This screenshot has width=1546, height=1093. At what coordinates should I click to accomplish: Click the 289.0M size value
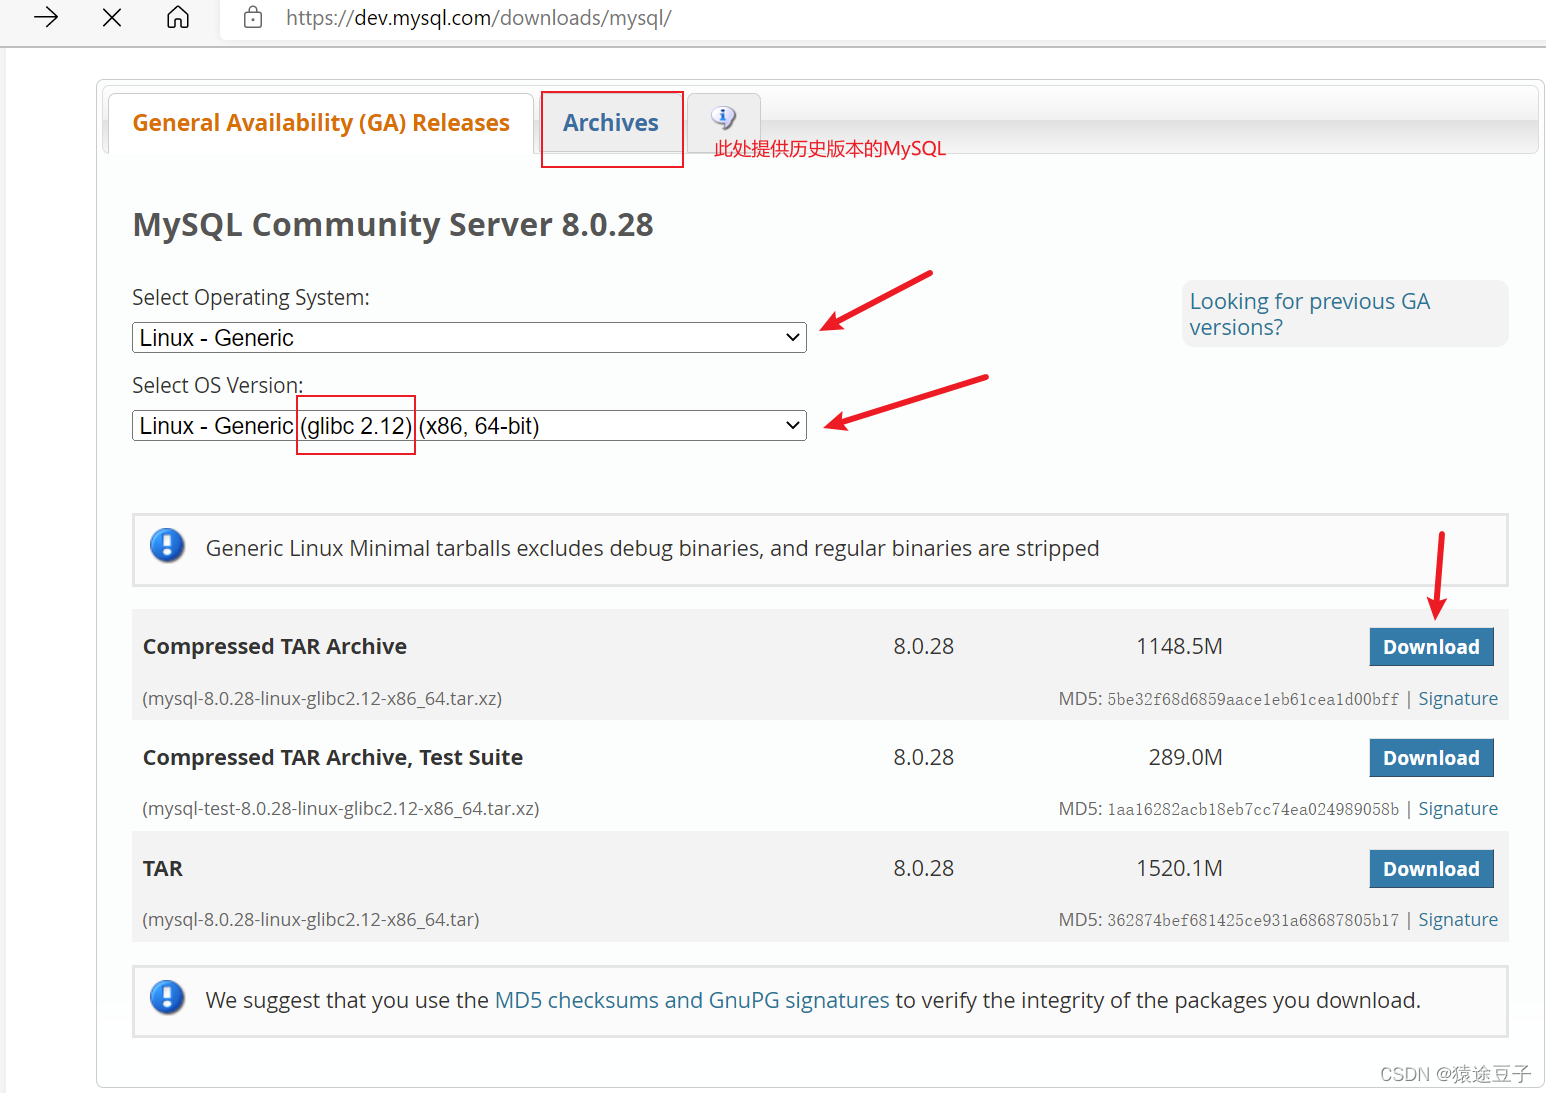pyautogui.click(x=1185, y=758)
